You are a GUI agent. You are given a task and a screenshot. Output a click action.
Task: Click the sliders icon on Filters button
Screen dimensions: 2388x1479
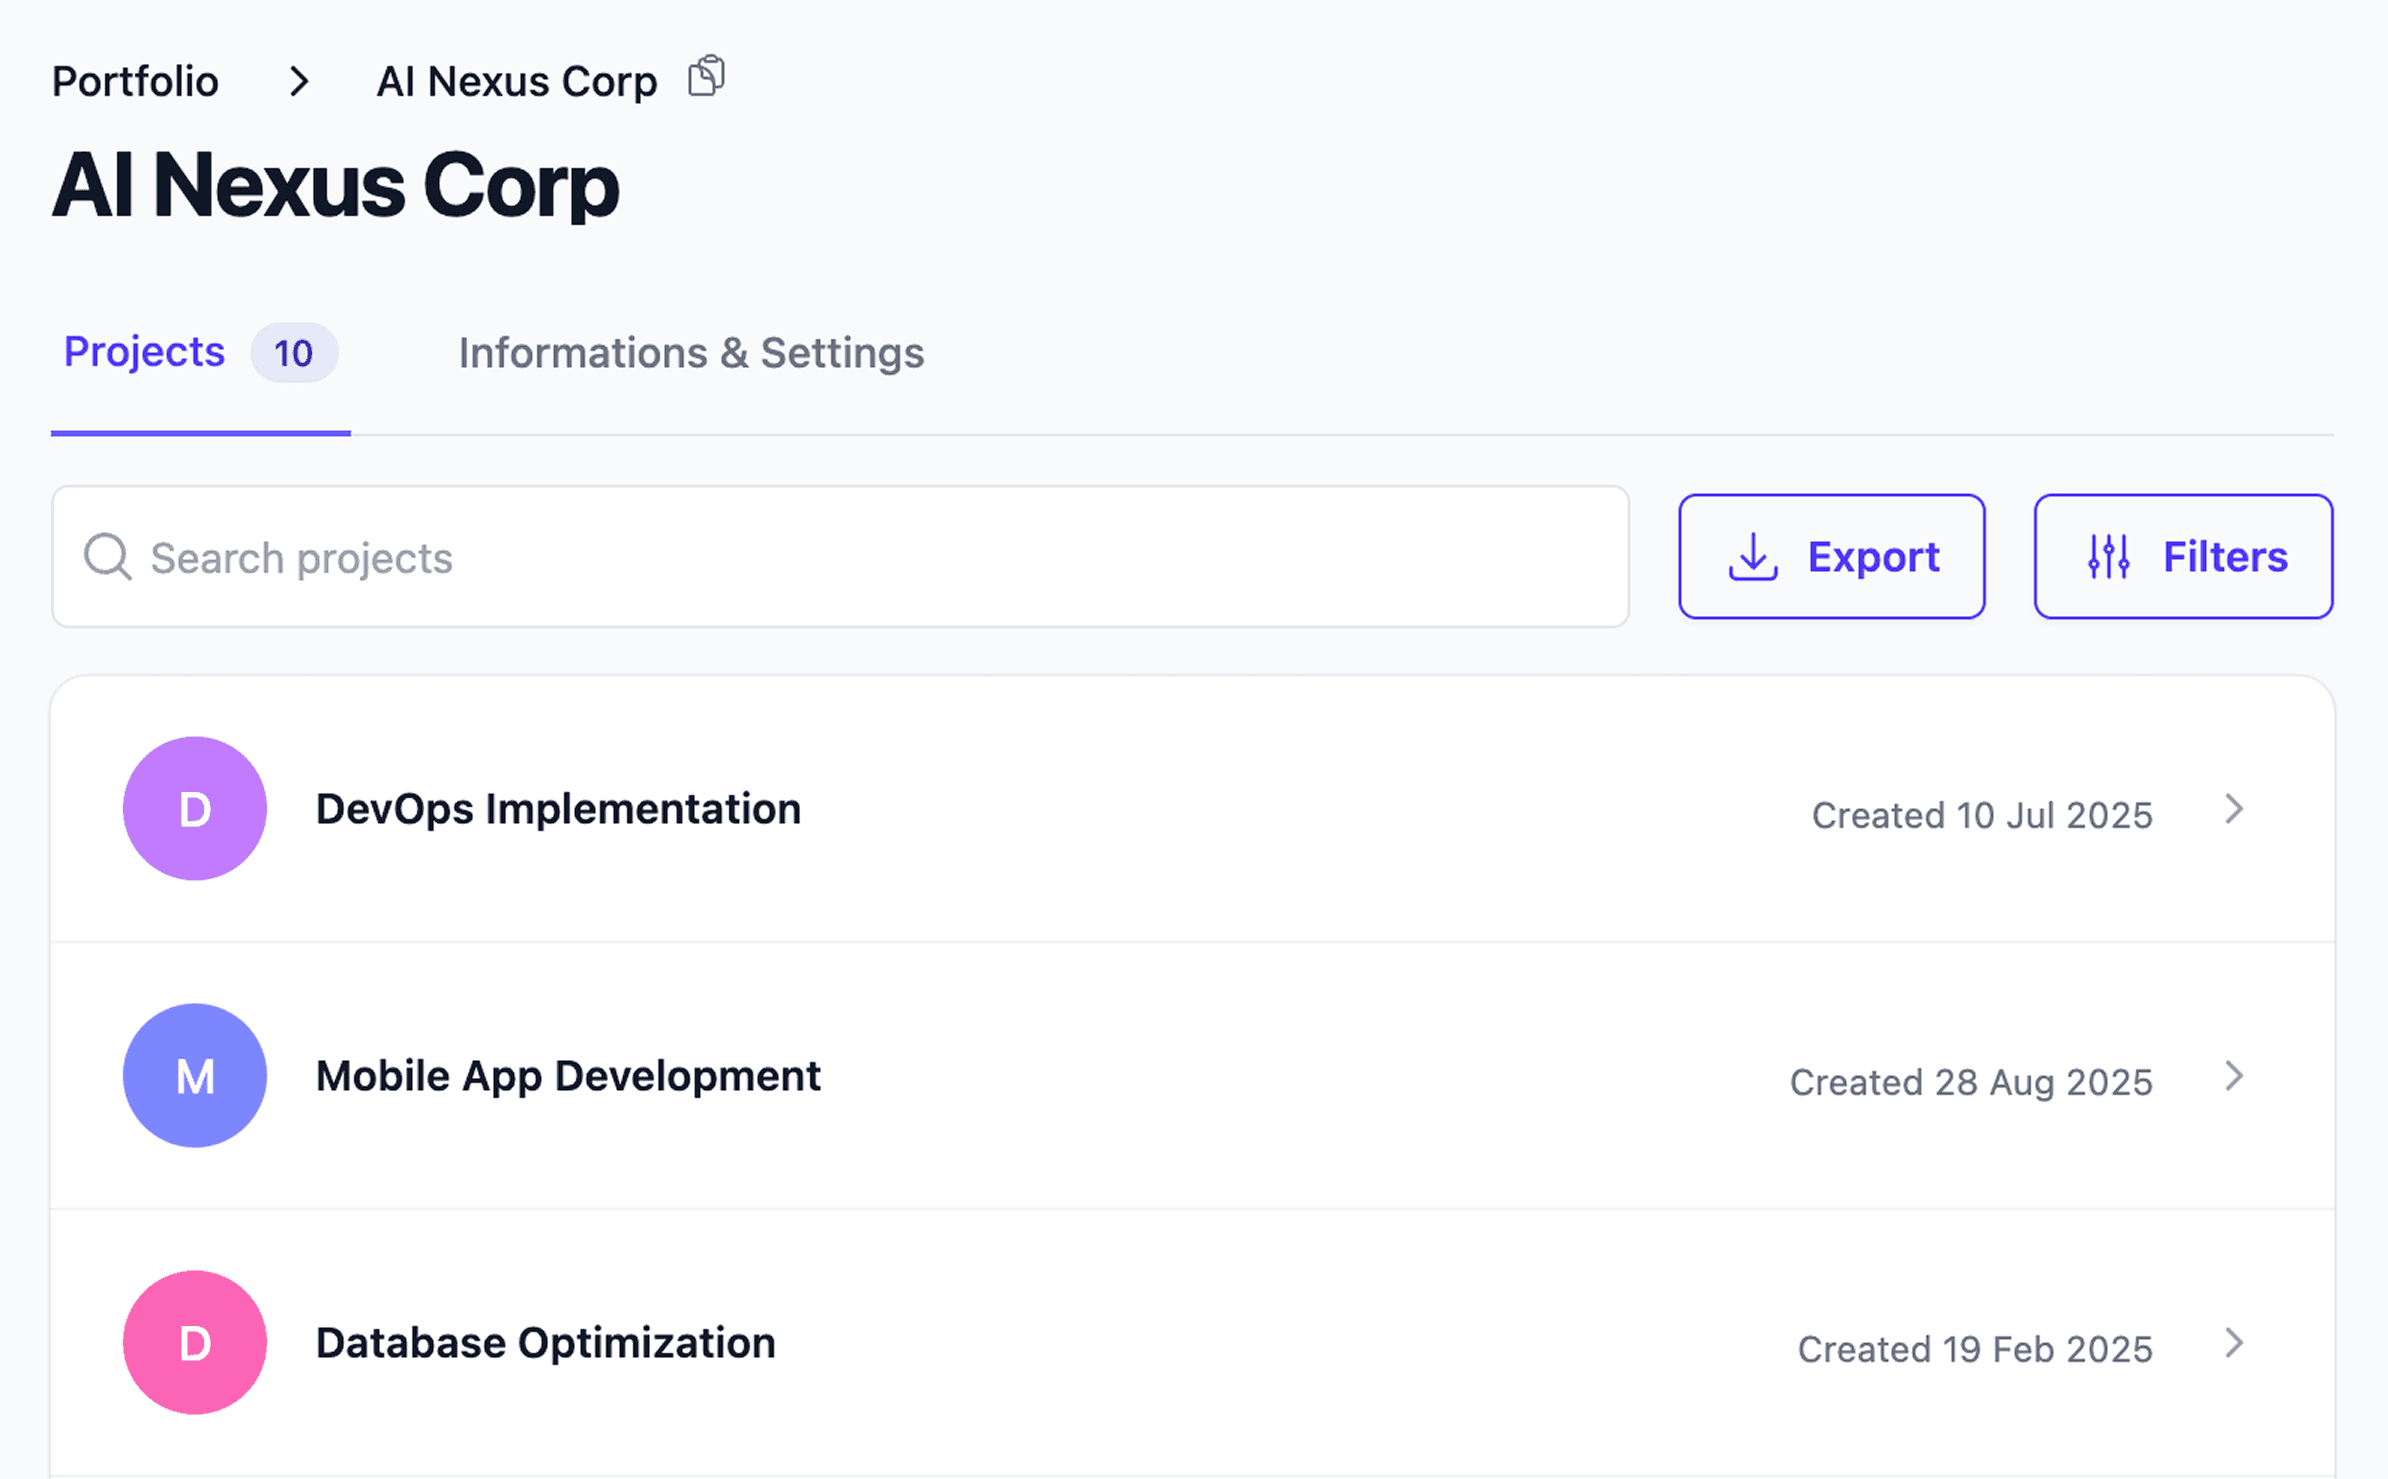pos(2108,557)
